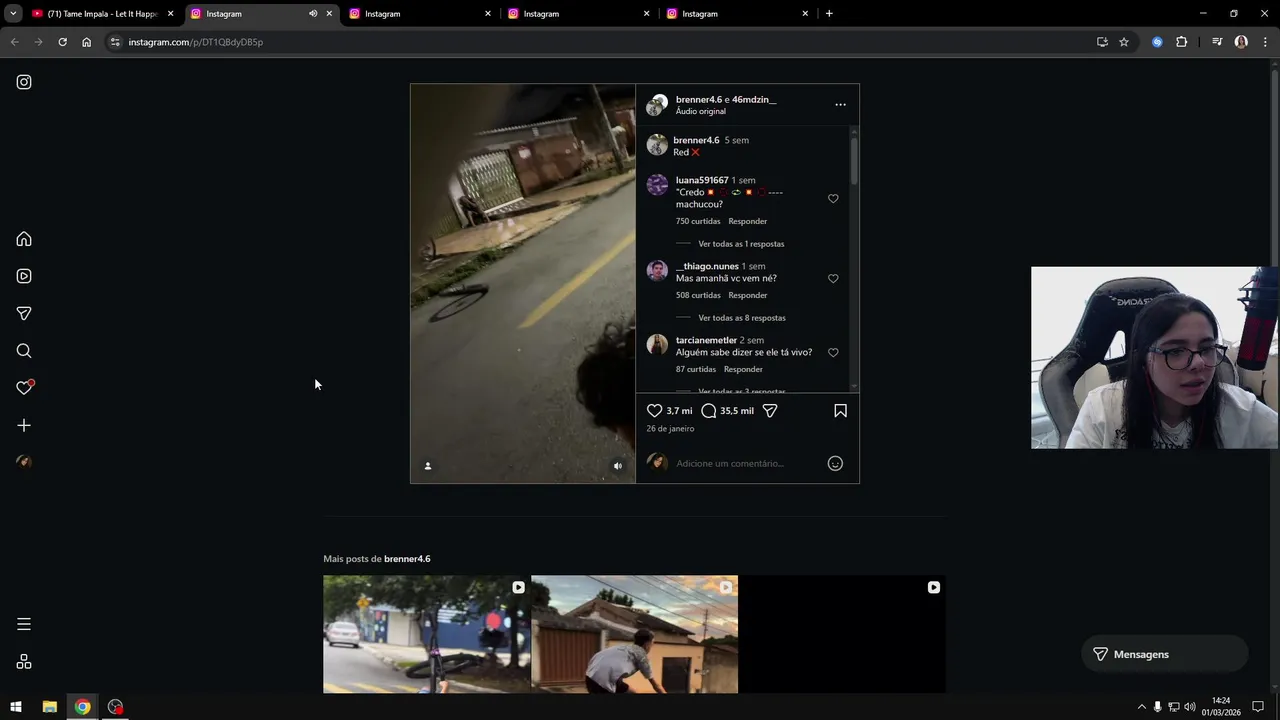This screenshot has height=720, width=1280.
Task: Open Instagram home via logo icon
Action: point(24,82)
